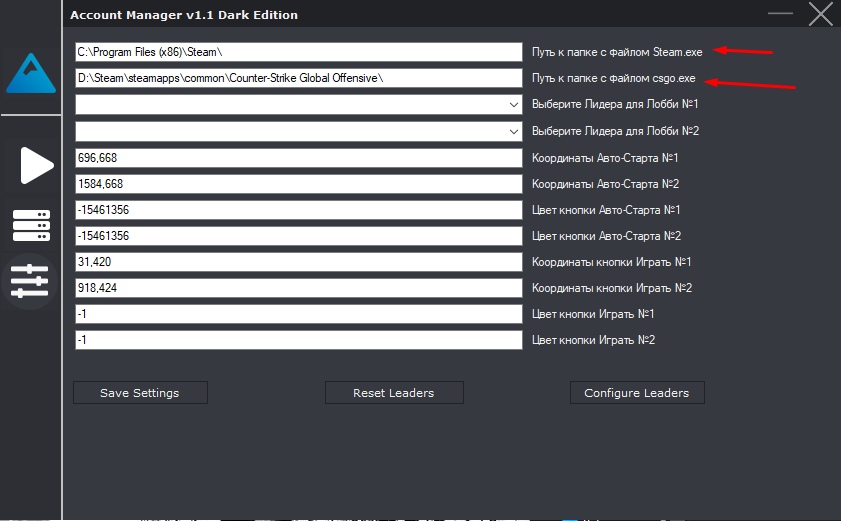Viewport: 841px width, 521px height.
Task: Click the 'Цвет кнопки Авто-Старта №1' label
Action: pyautogui.click(x=606, y=210)
